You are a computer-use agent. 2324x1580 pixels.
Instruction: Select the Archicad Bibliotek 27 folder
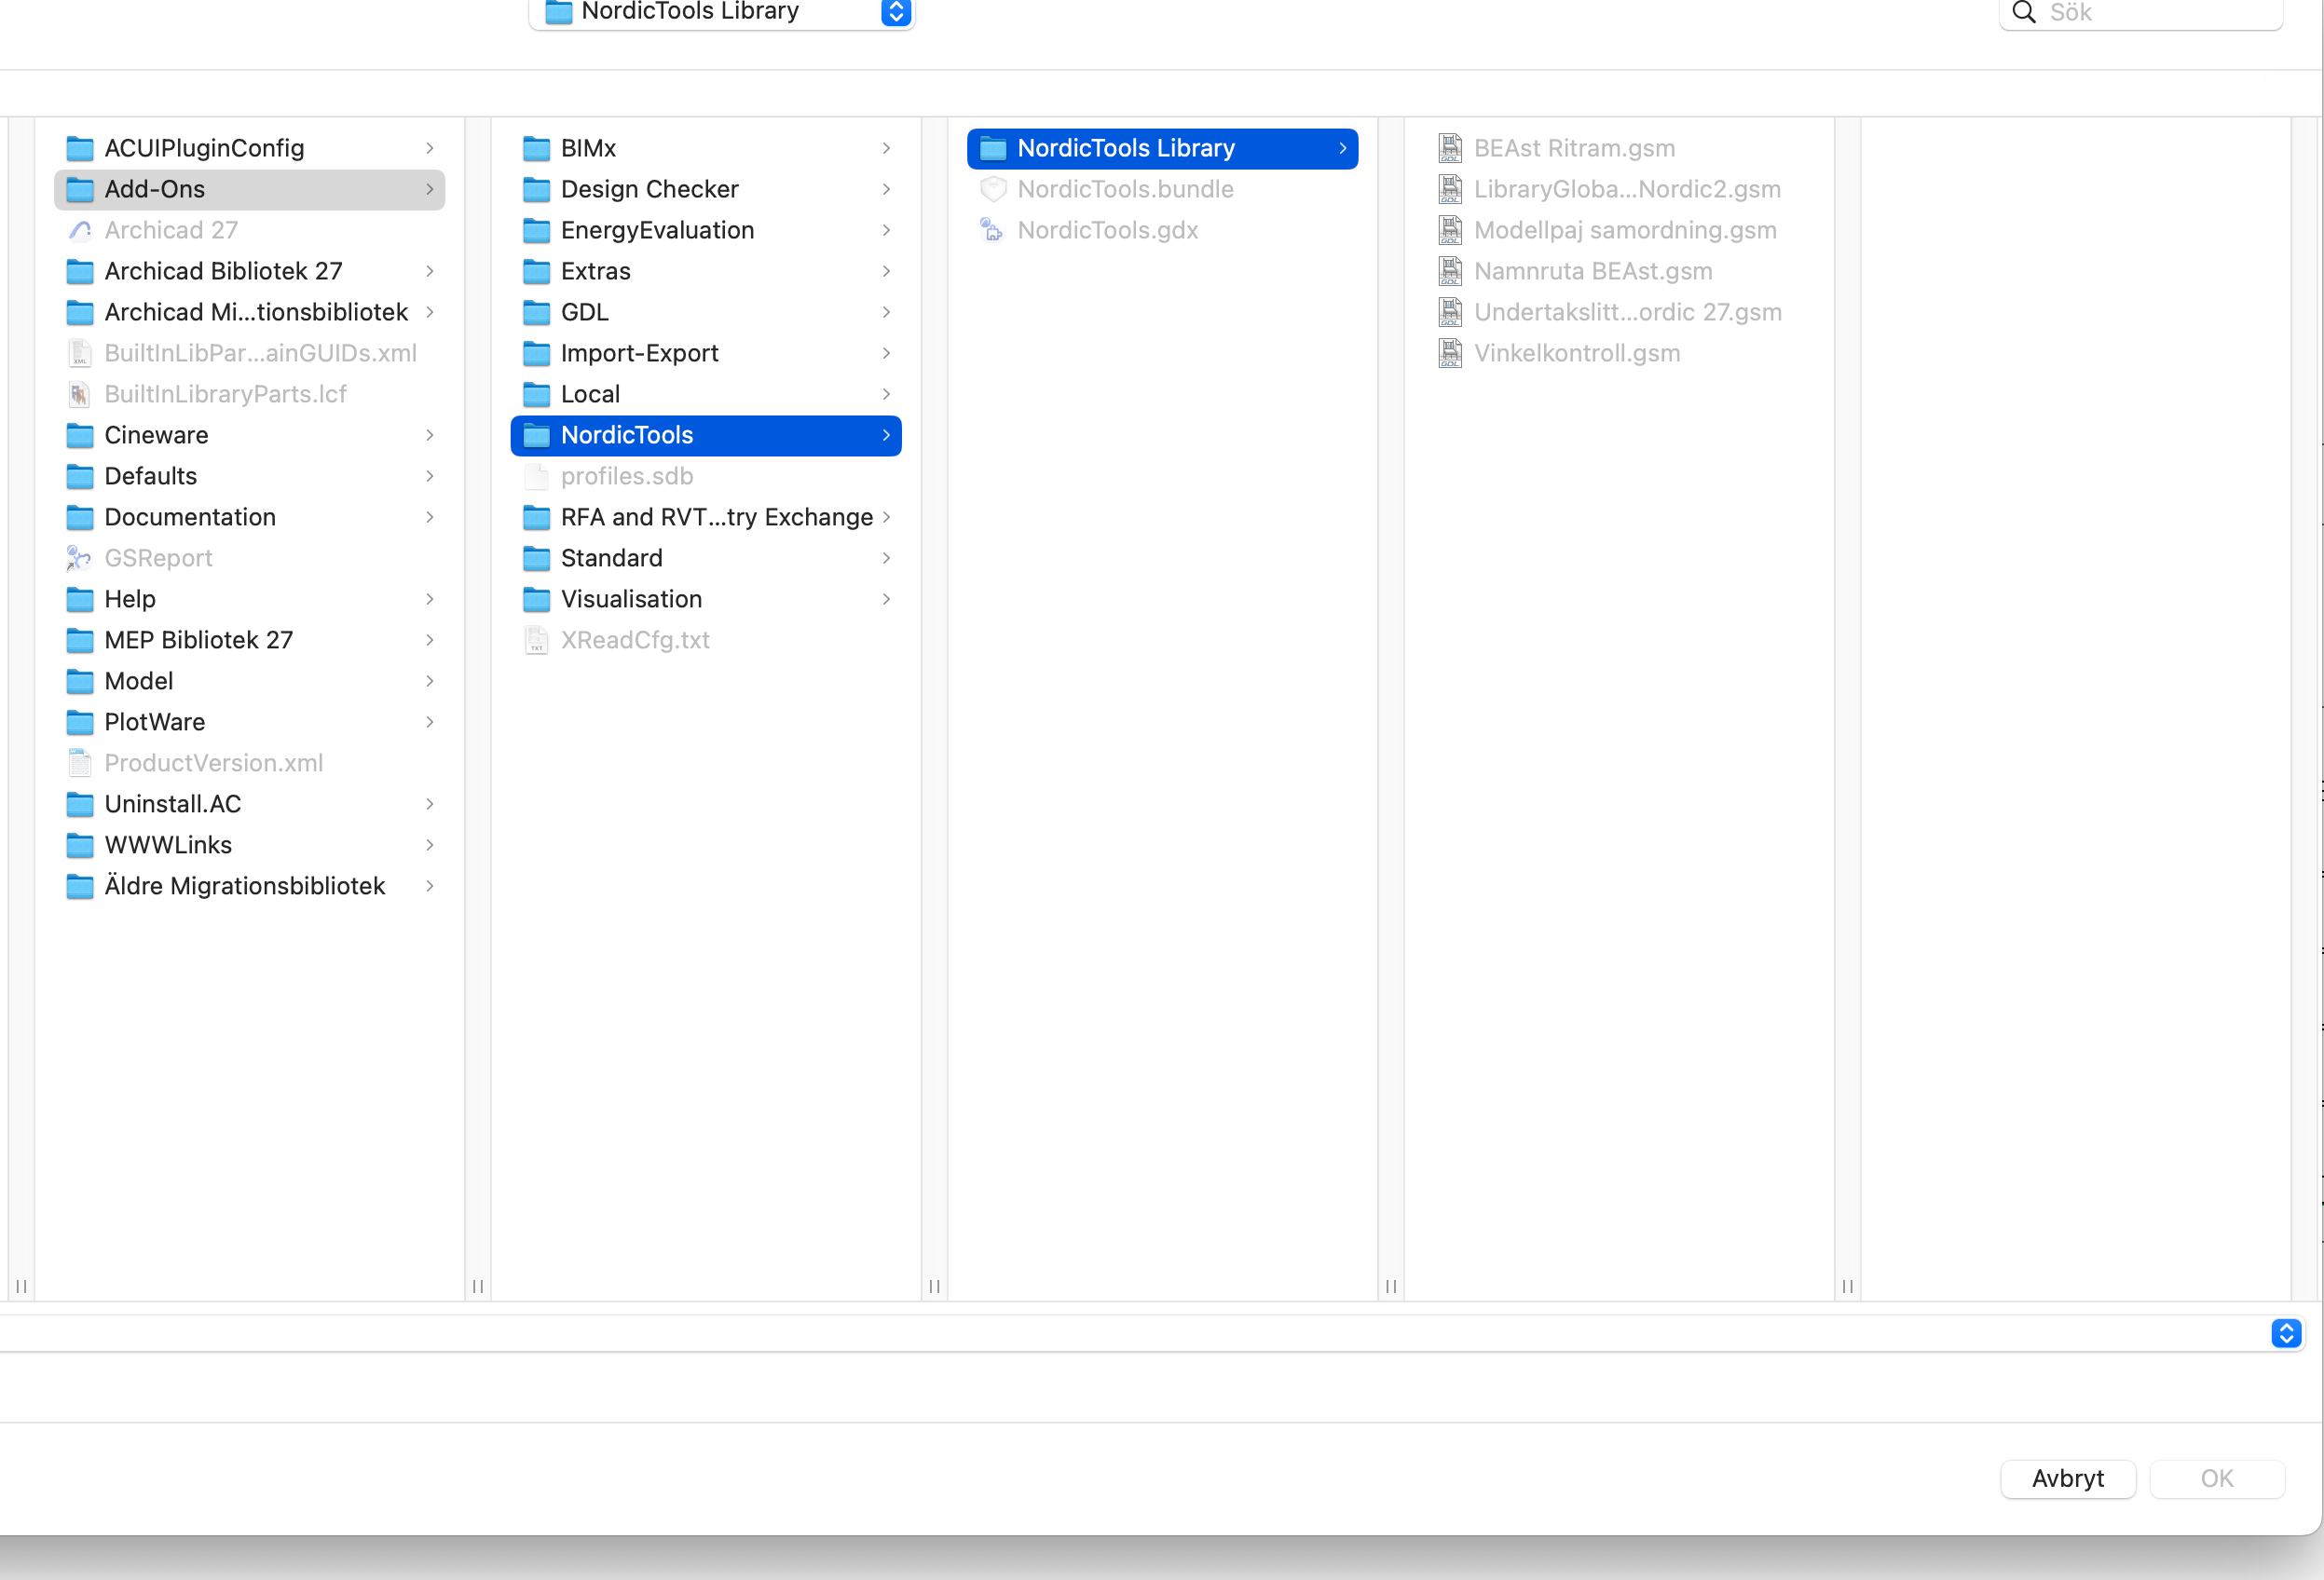coord(223,272)
